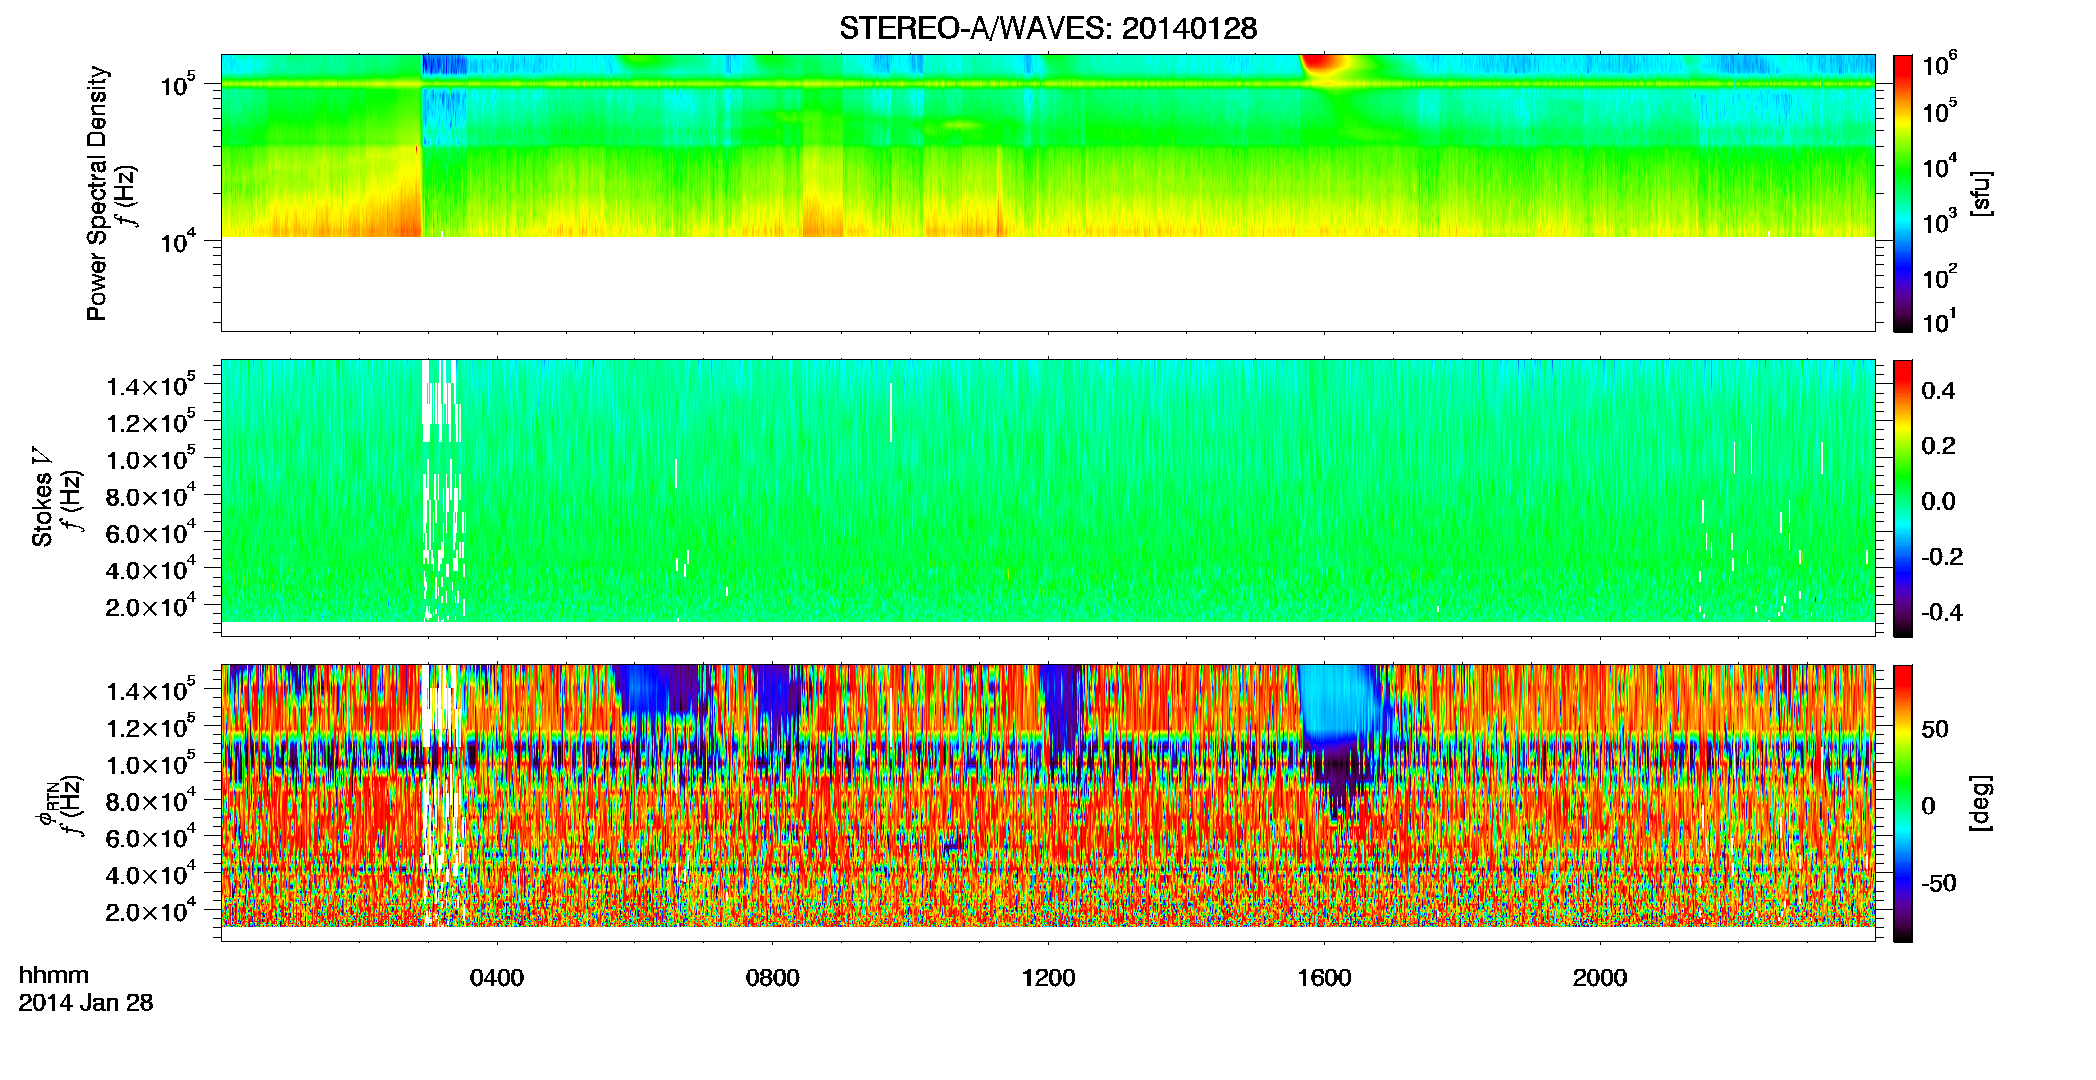Select the [deg] colorbar unit label

pos(1981,803)
